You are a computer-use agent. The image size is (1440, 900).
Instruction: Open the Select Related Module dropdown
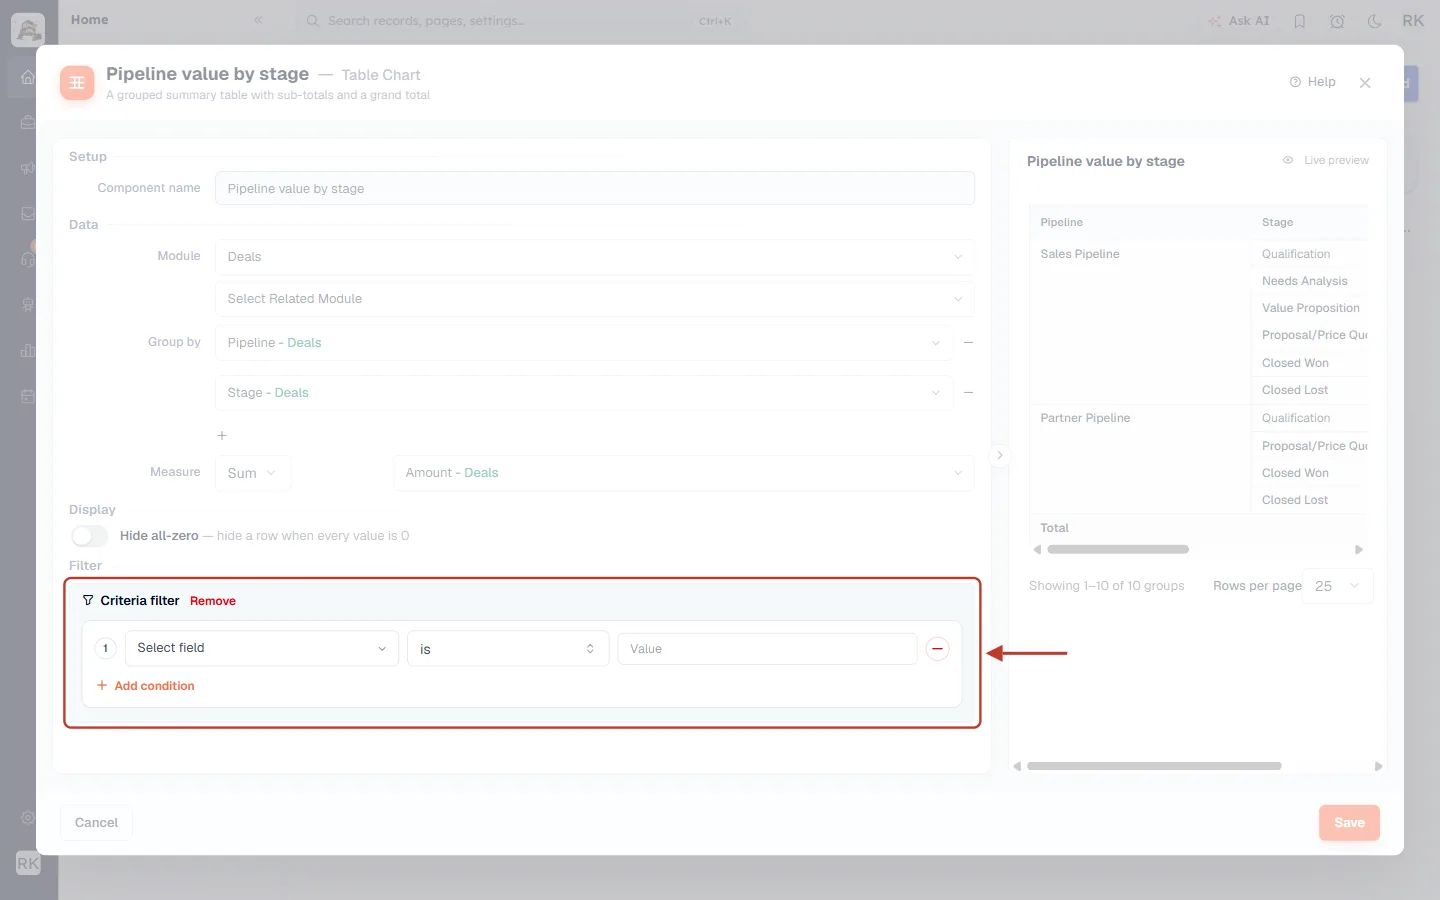click(595, 299)
